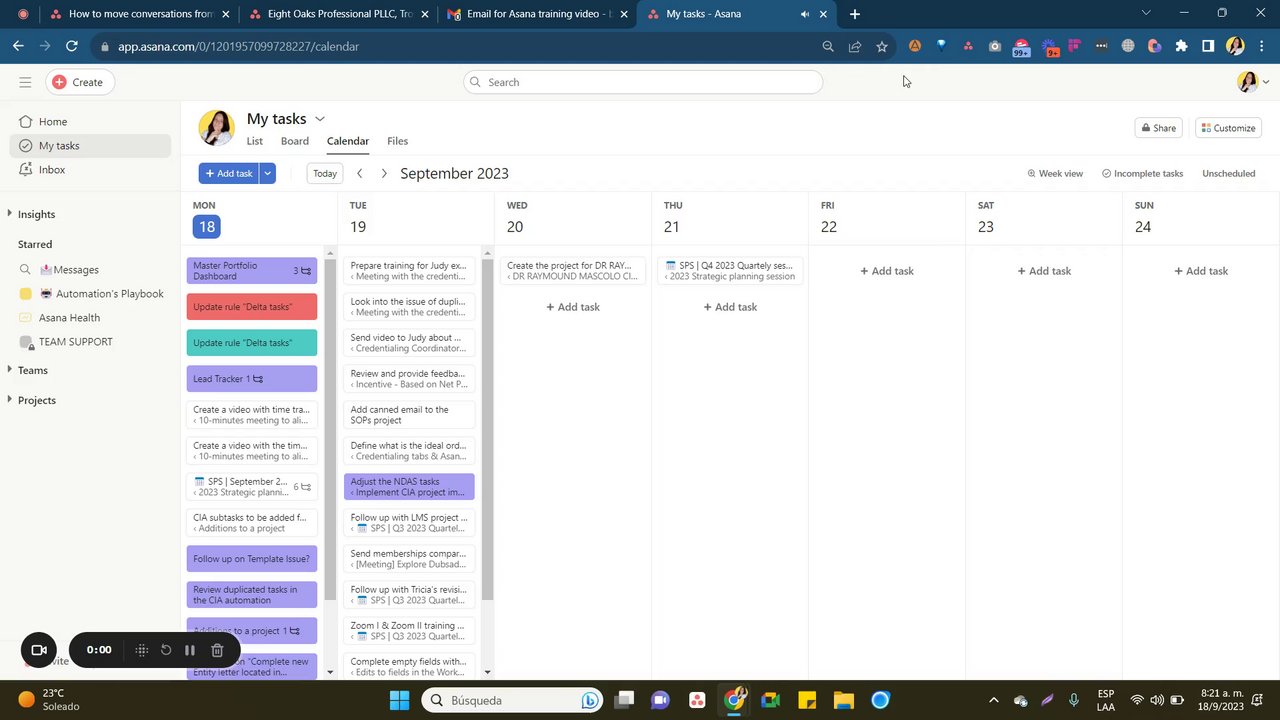Click the blue Add task button
Screen dimensions: 1280x720
229,173
